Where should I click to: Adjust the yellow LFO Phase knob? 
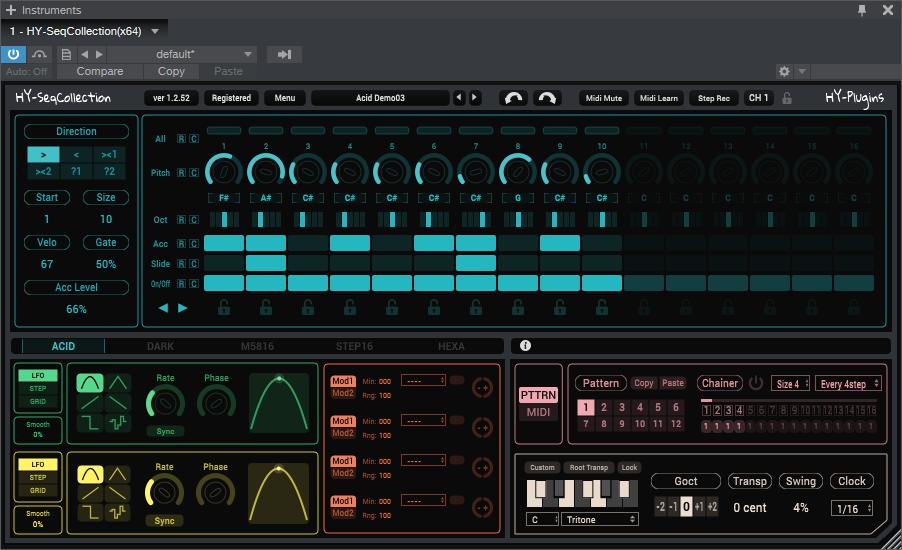point(215,492)
